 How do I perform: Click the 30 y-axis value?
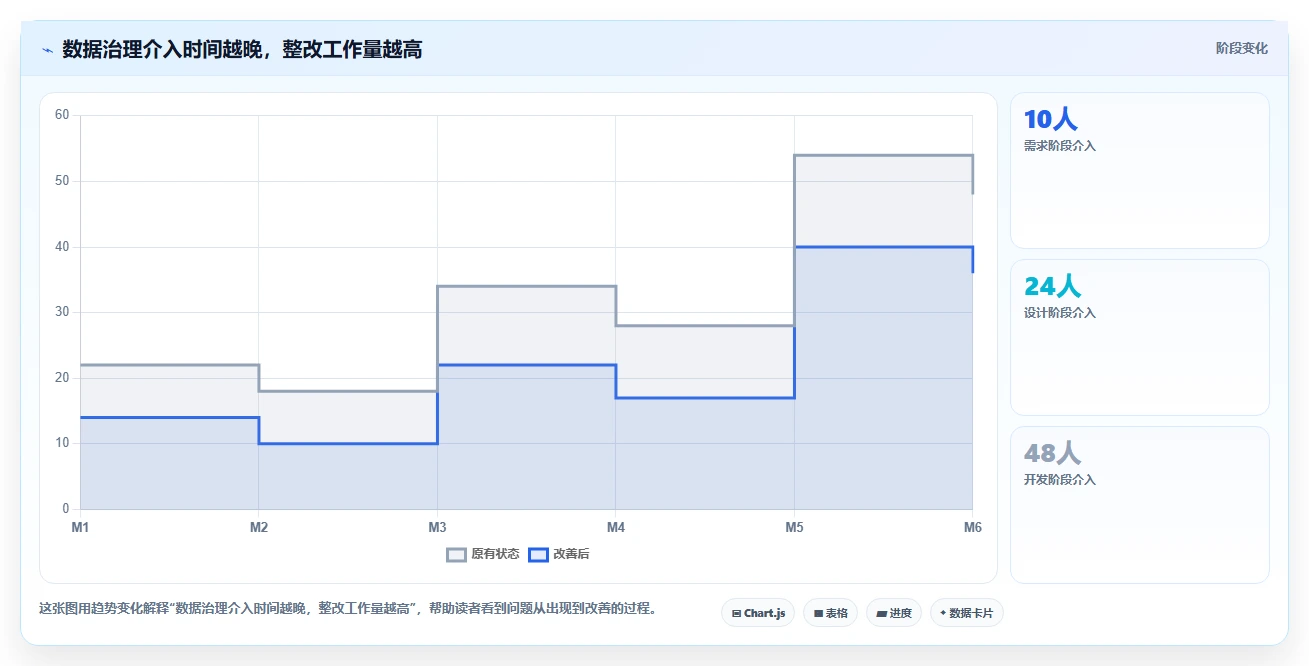[62, 312]
